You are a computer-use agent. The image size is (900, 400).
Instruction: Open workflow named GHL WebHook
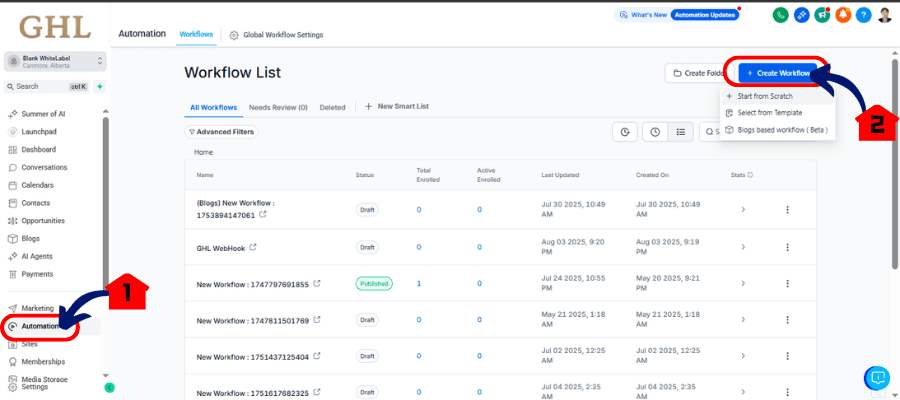click(221, 248)
